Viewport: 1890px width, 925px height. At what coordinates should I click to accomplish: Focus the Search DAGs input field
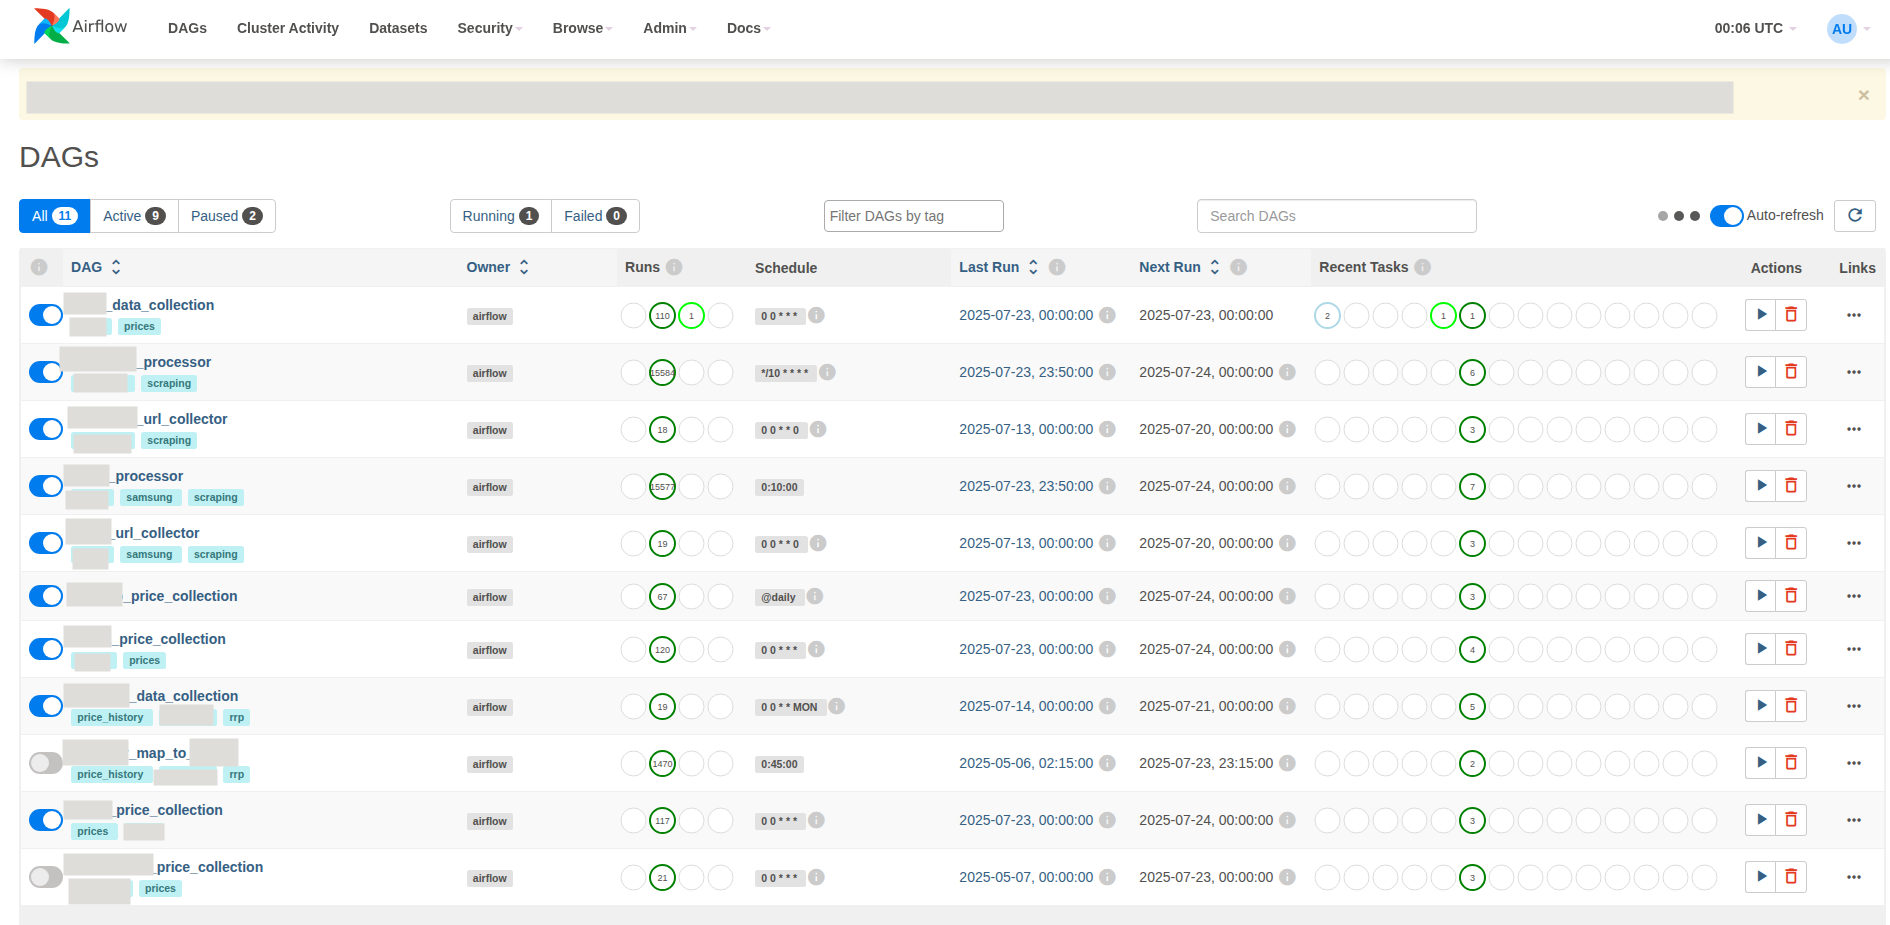[1336, 216]
